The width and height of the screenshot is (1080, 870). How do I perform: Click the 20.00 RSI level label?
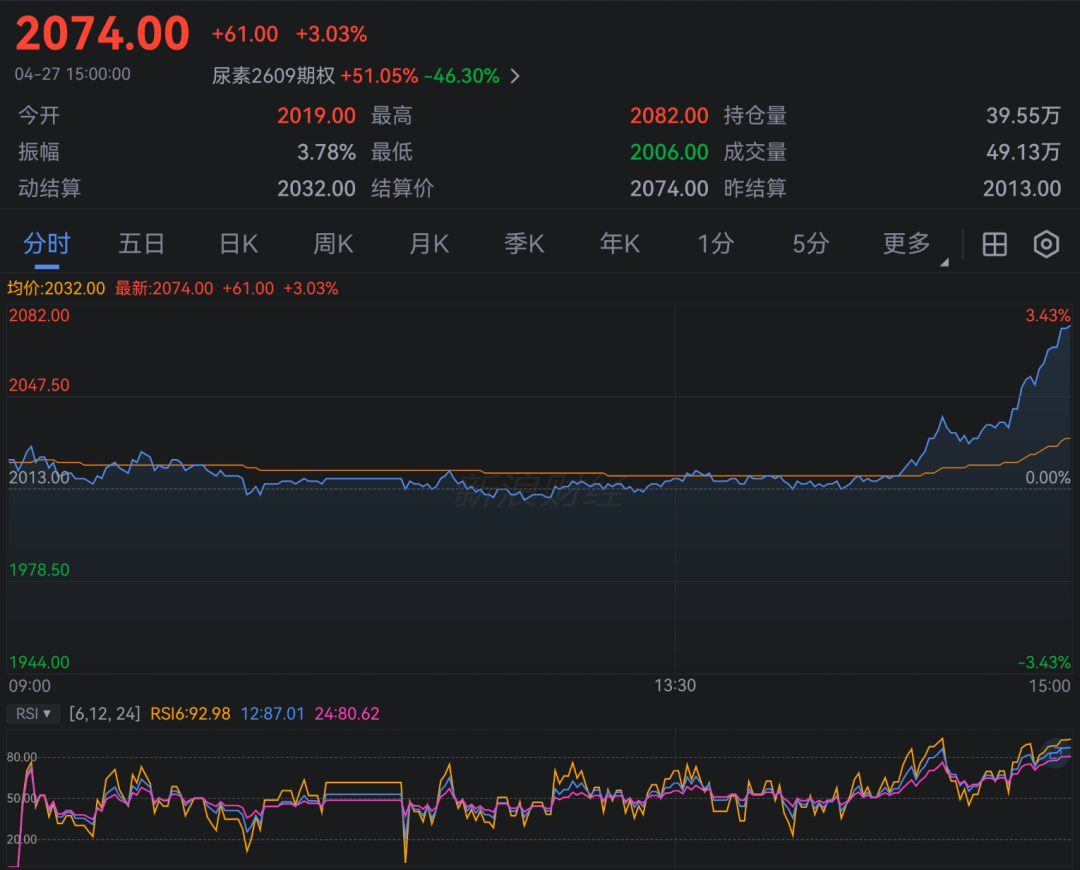(x=22, y=839)
